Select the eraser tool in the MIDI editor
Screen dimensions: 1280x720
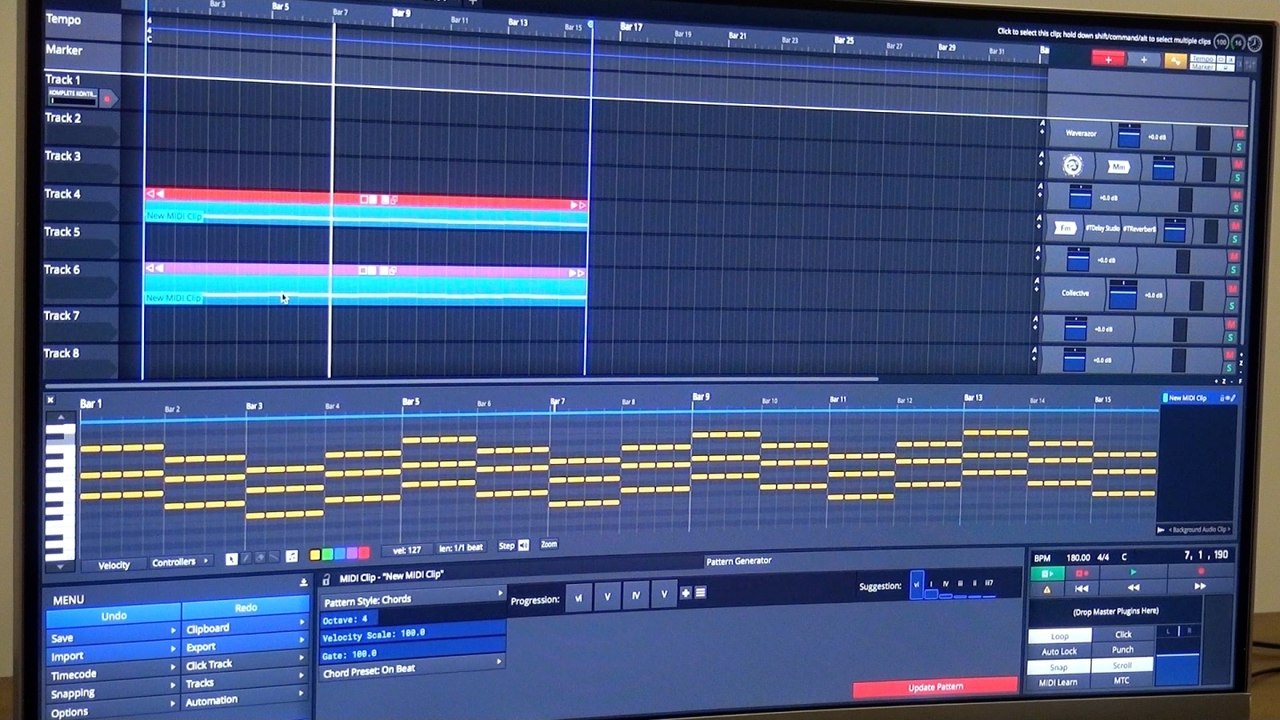pyautogui.click(x=260, y=558)
